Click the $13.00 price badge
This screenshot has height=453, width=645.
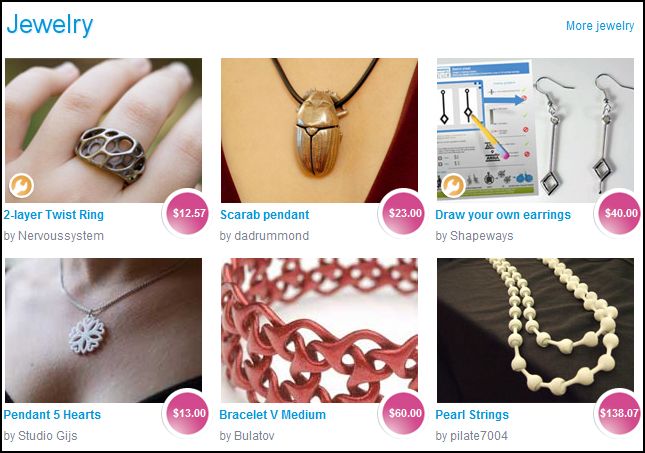189,413
